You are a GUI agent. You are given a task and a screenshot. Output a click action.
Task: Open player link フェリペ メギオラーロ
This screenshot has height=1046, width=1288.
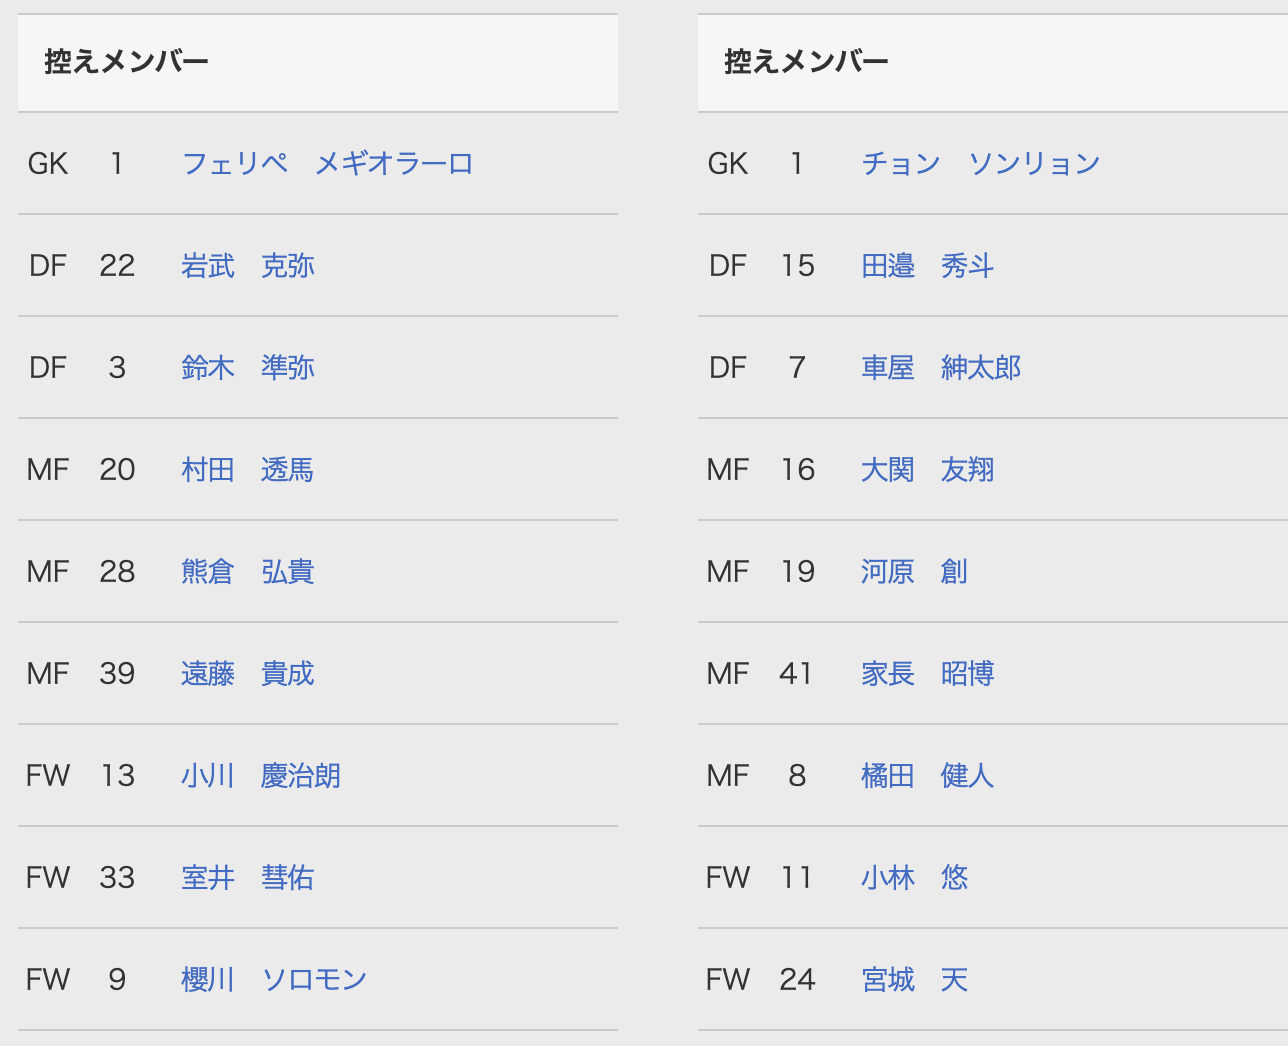coord(327,163)
